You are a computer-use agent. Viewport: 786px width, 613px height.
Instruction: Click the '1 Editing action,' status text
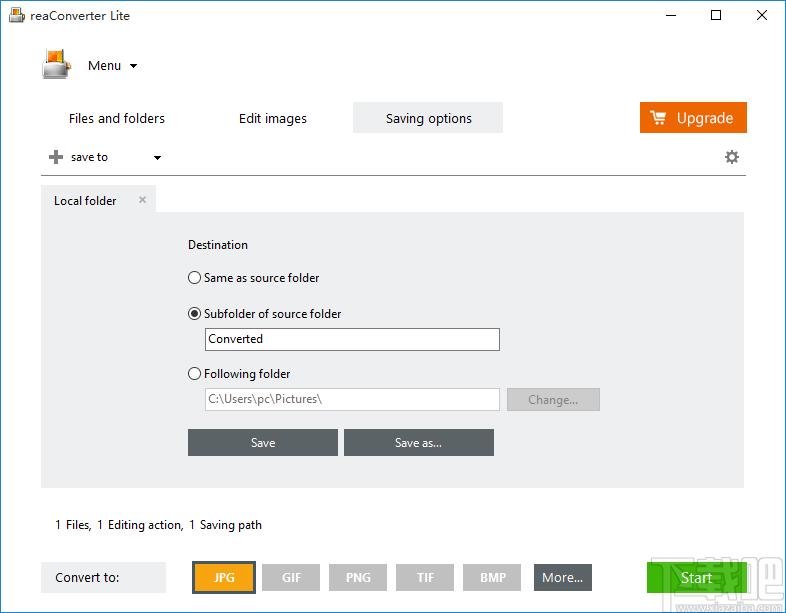click(x=140, y=525)
